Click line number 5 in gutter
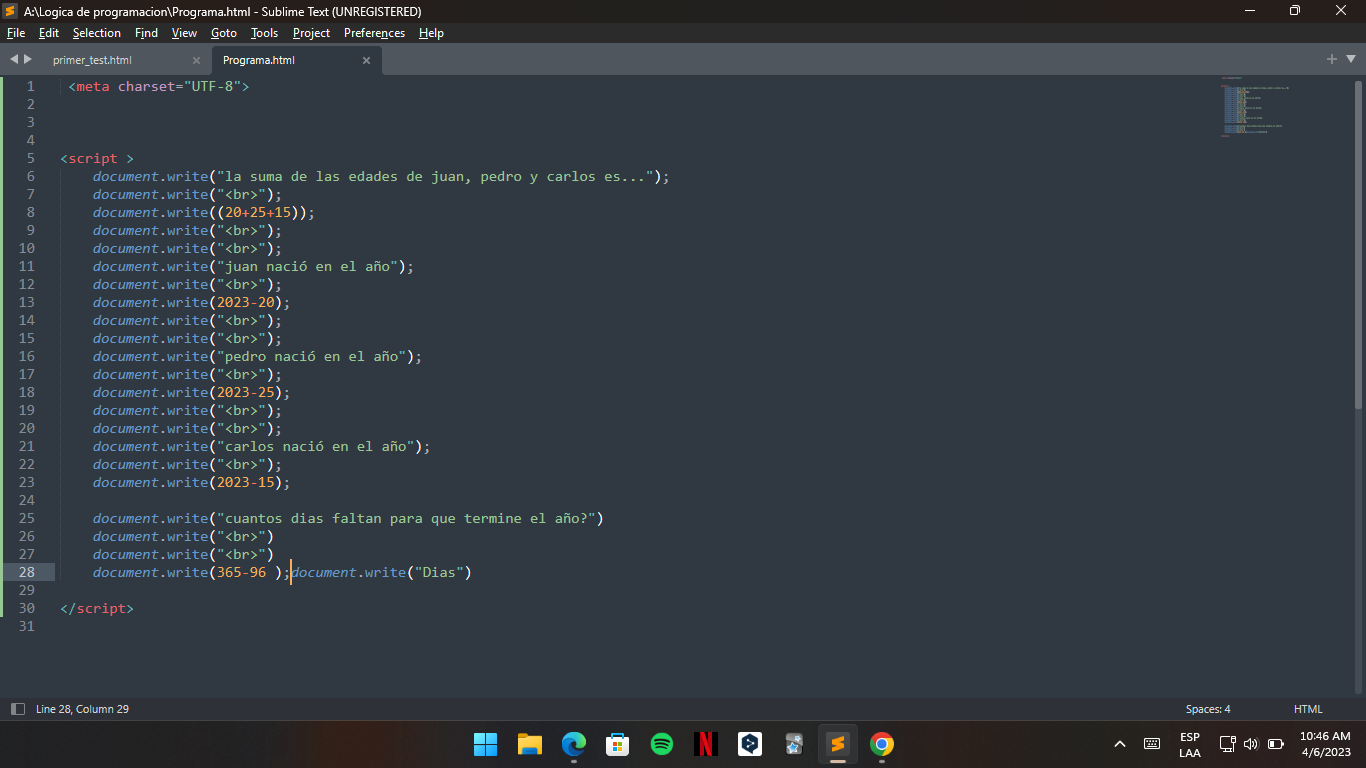1366x768 pixels. [x=31, y=158]
